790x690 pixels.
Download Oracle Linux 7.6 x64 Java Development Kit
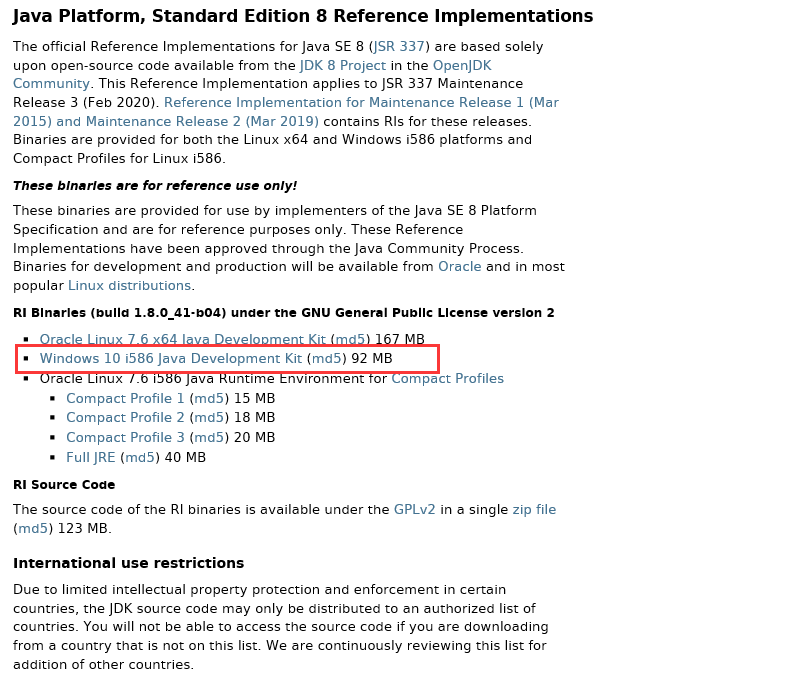[x=182, y=339]
